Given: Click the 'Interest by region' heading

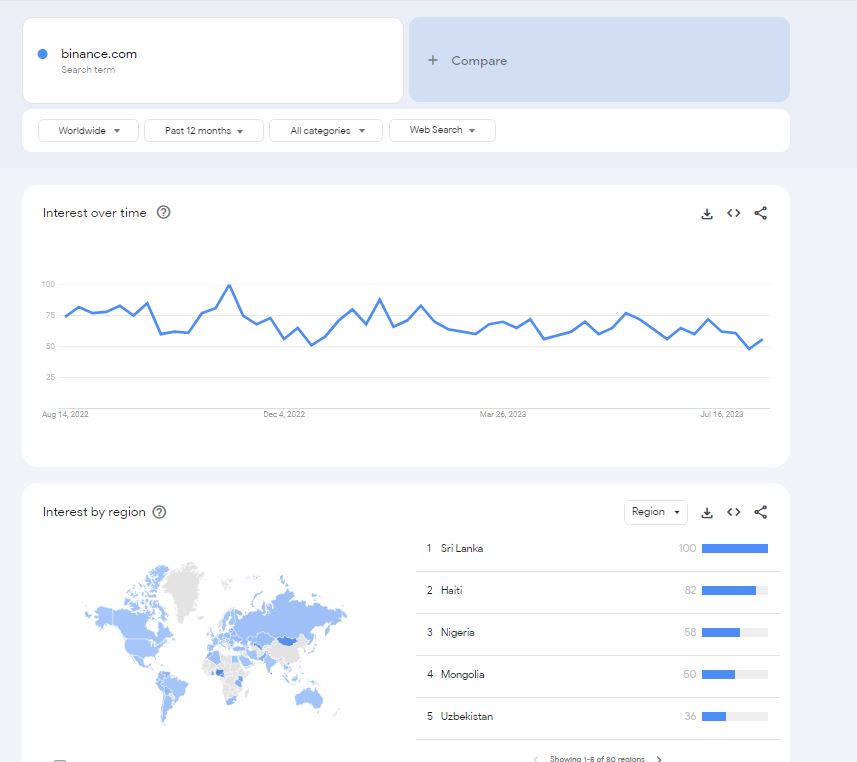Looking at the screenshot, I should coord(94,512).
